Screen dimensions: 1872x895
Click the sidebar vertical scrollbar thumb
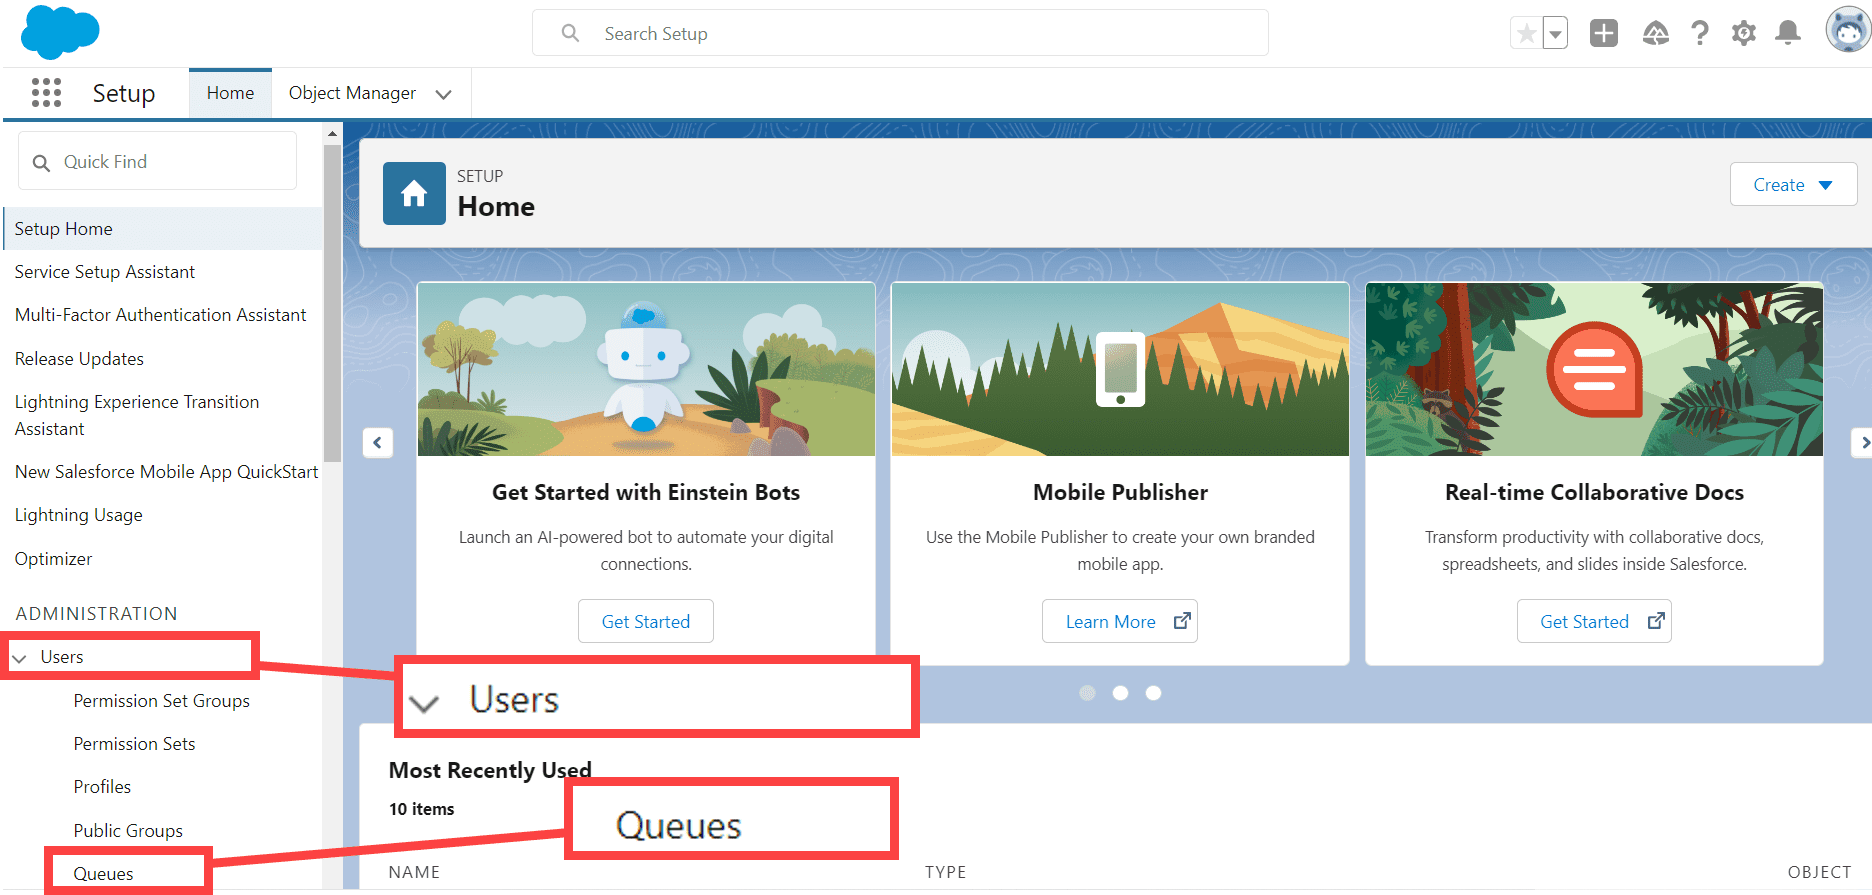[333, 303]
